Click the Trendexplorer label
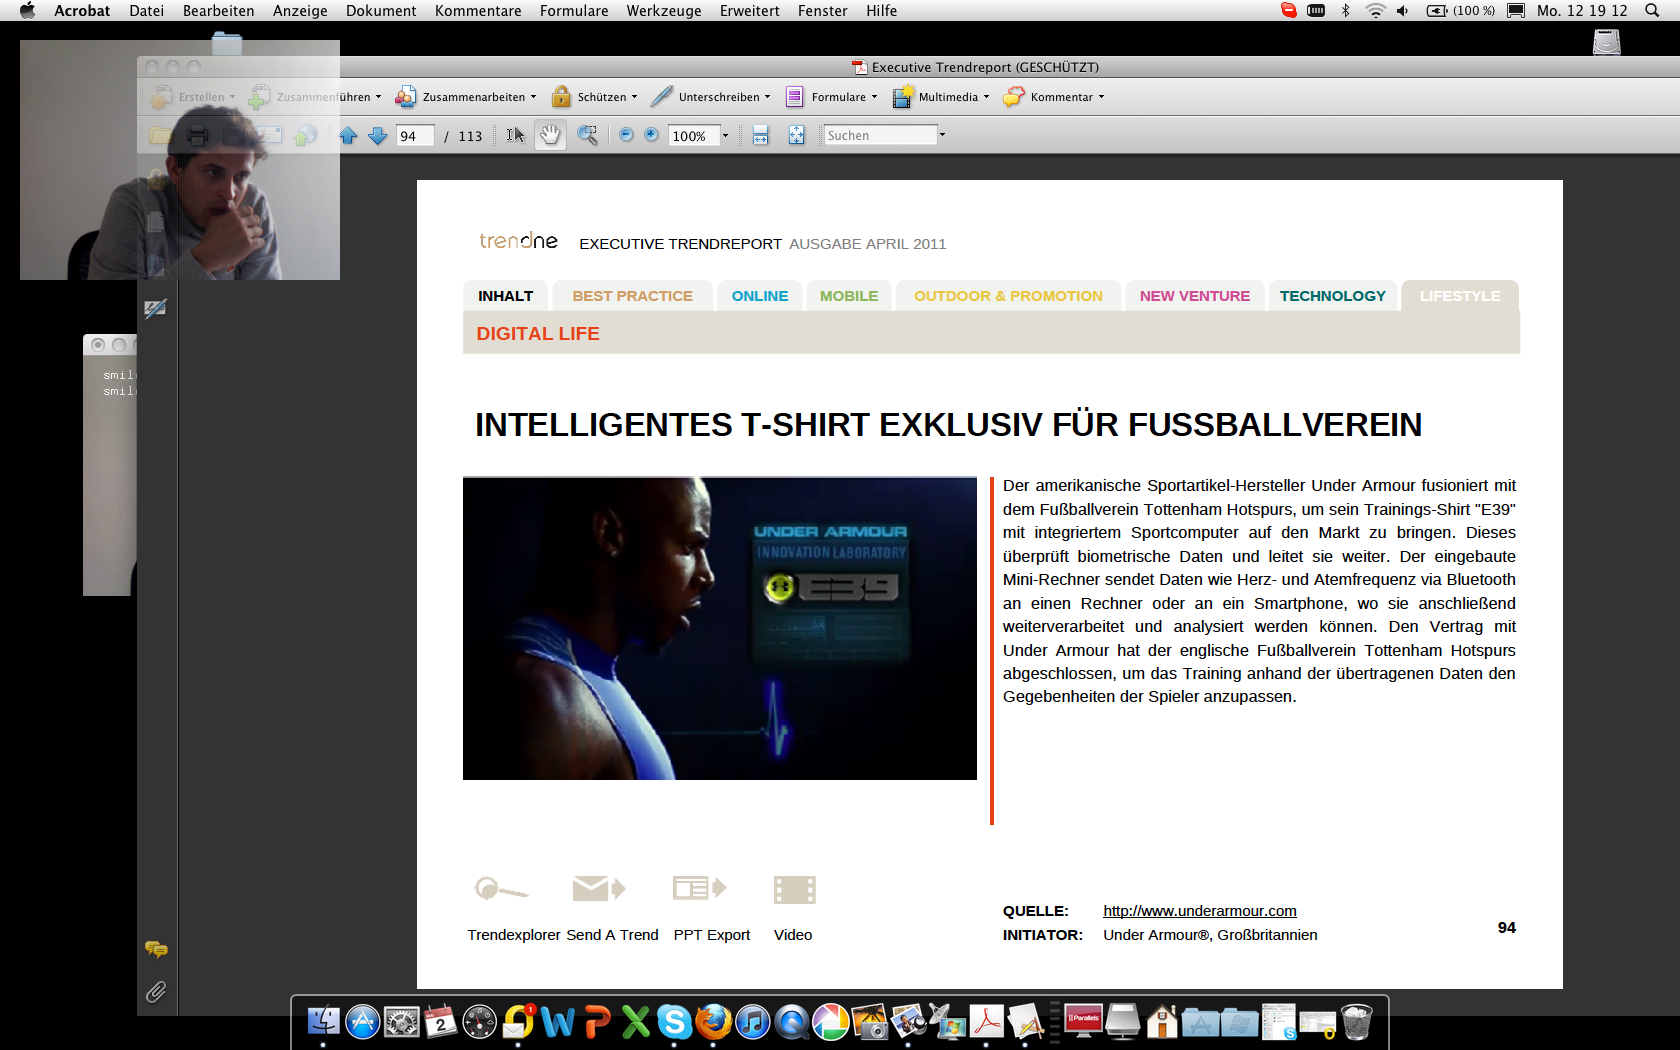 514,935
